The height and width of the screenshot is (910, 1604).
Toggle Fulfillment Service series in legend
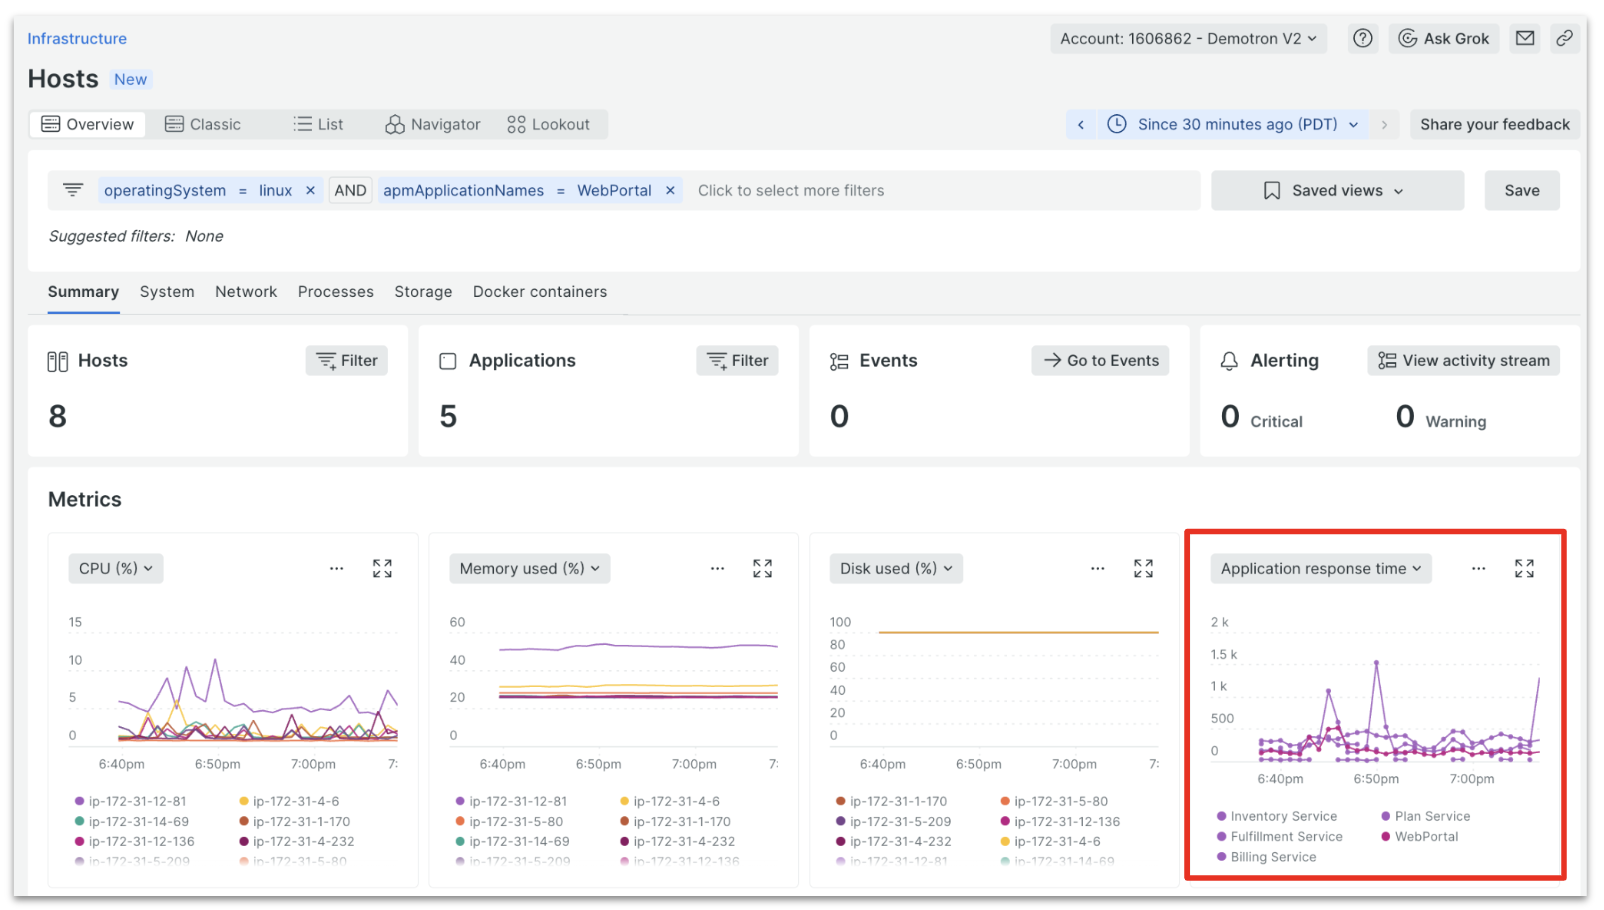coord(1280,836)
